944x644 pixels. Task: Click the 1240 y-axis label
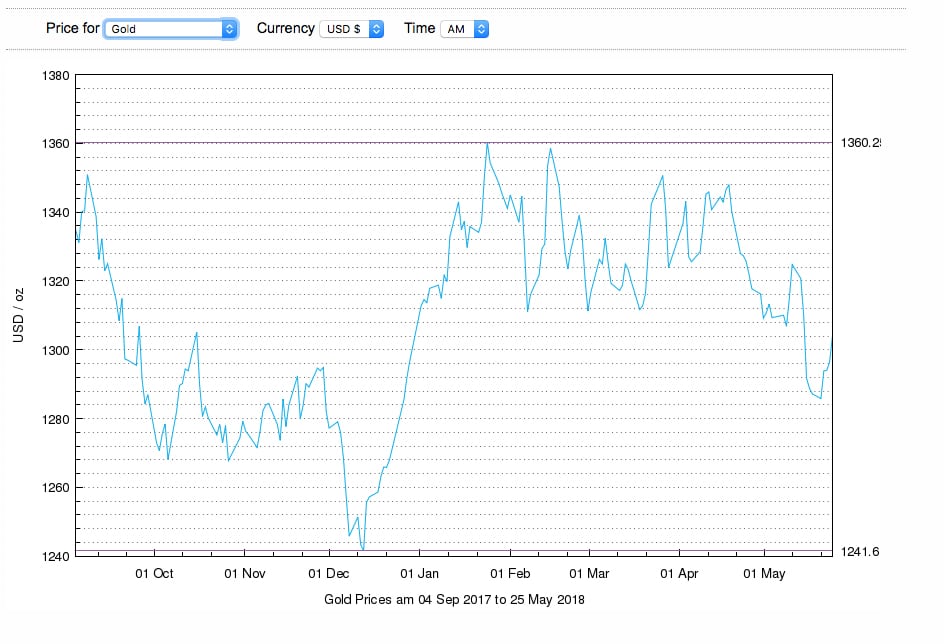tap(55, 557)
